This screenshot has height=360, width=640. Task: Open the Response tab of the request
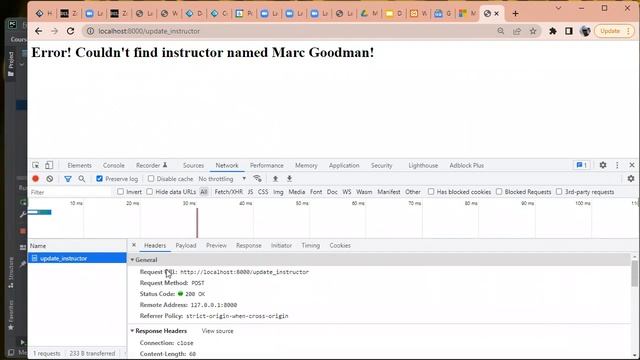pyautogui.click(x=249, y=245)
